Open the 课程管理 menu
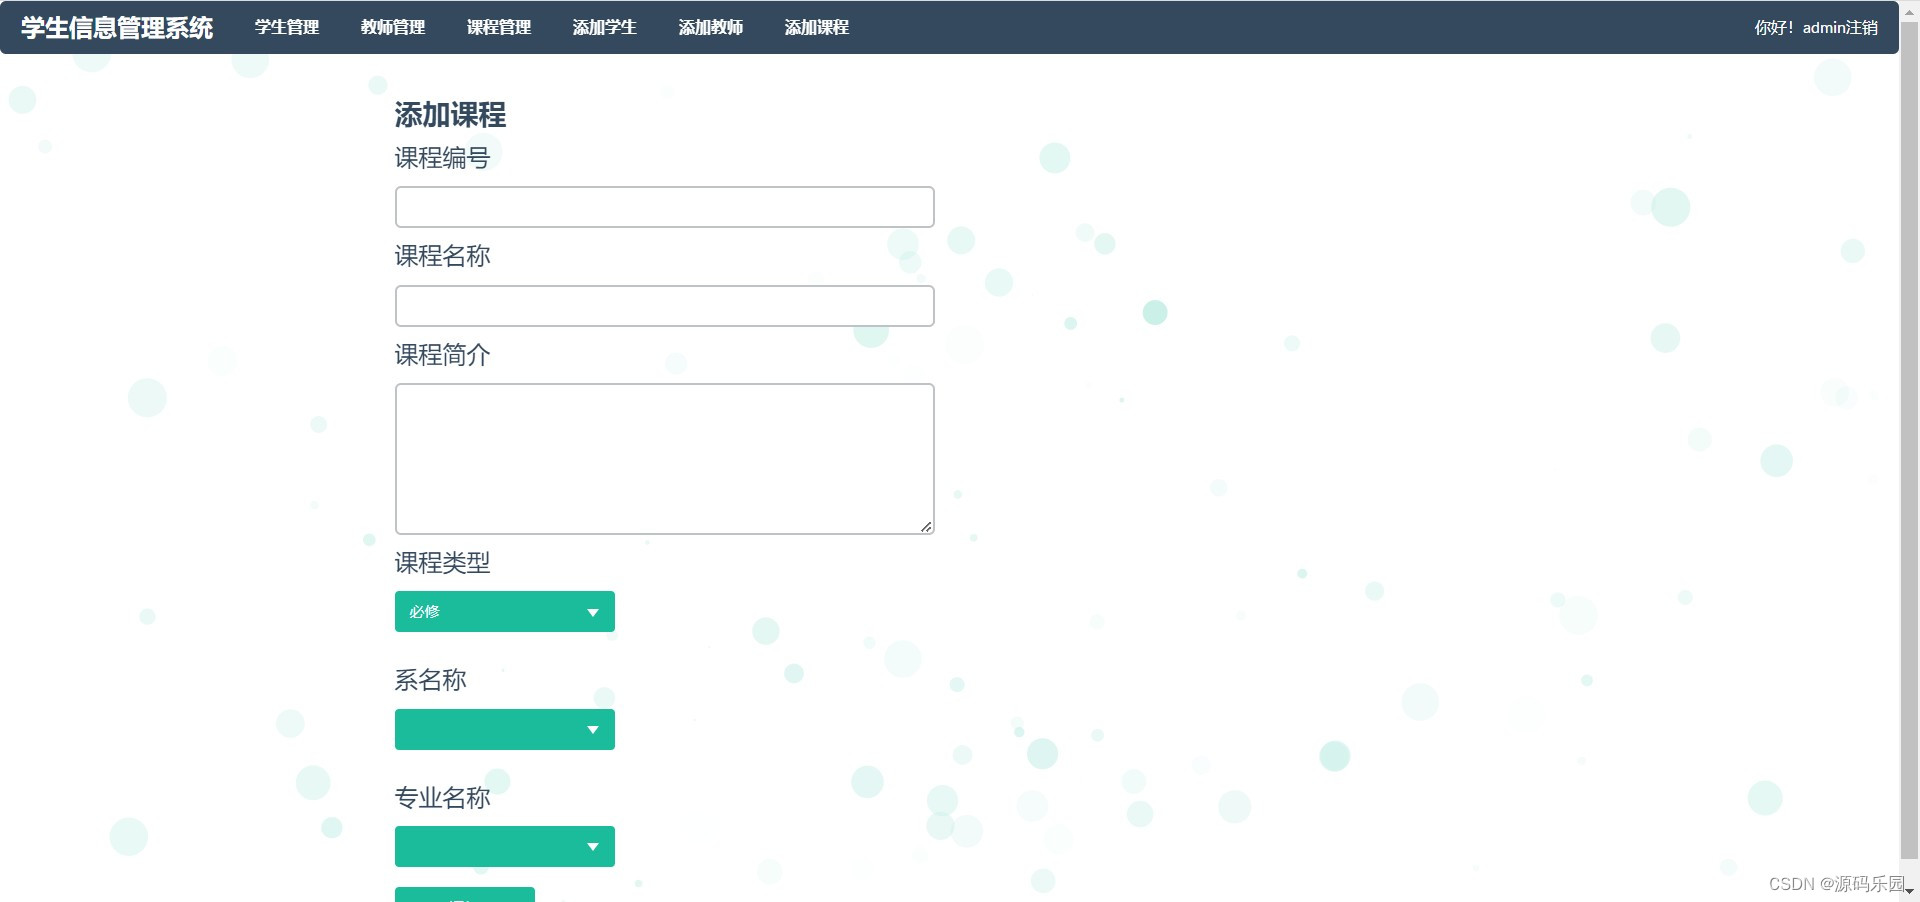Screen dimensions: 1920x902 [x=499, y=27]
